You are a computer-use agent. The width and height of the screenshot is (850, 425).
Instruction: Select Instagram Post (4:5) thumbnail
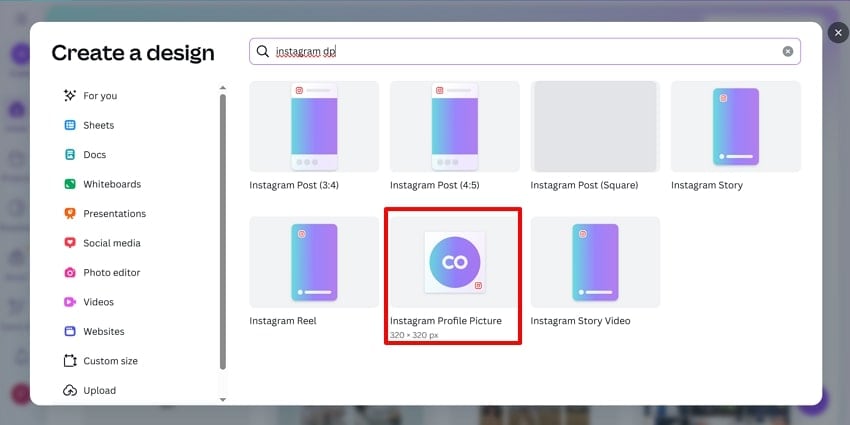(x=455, y=126)
